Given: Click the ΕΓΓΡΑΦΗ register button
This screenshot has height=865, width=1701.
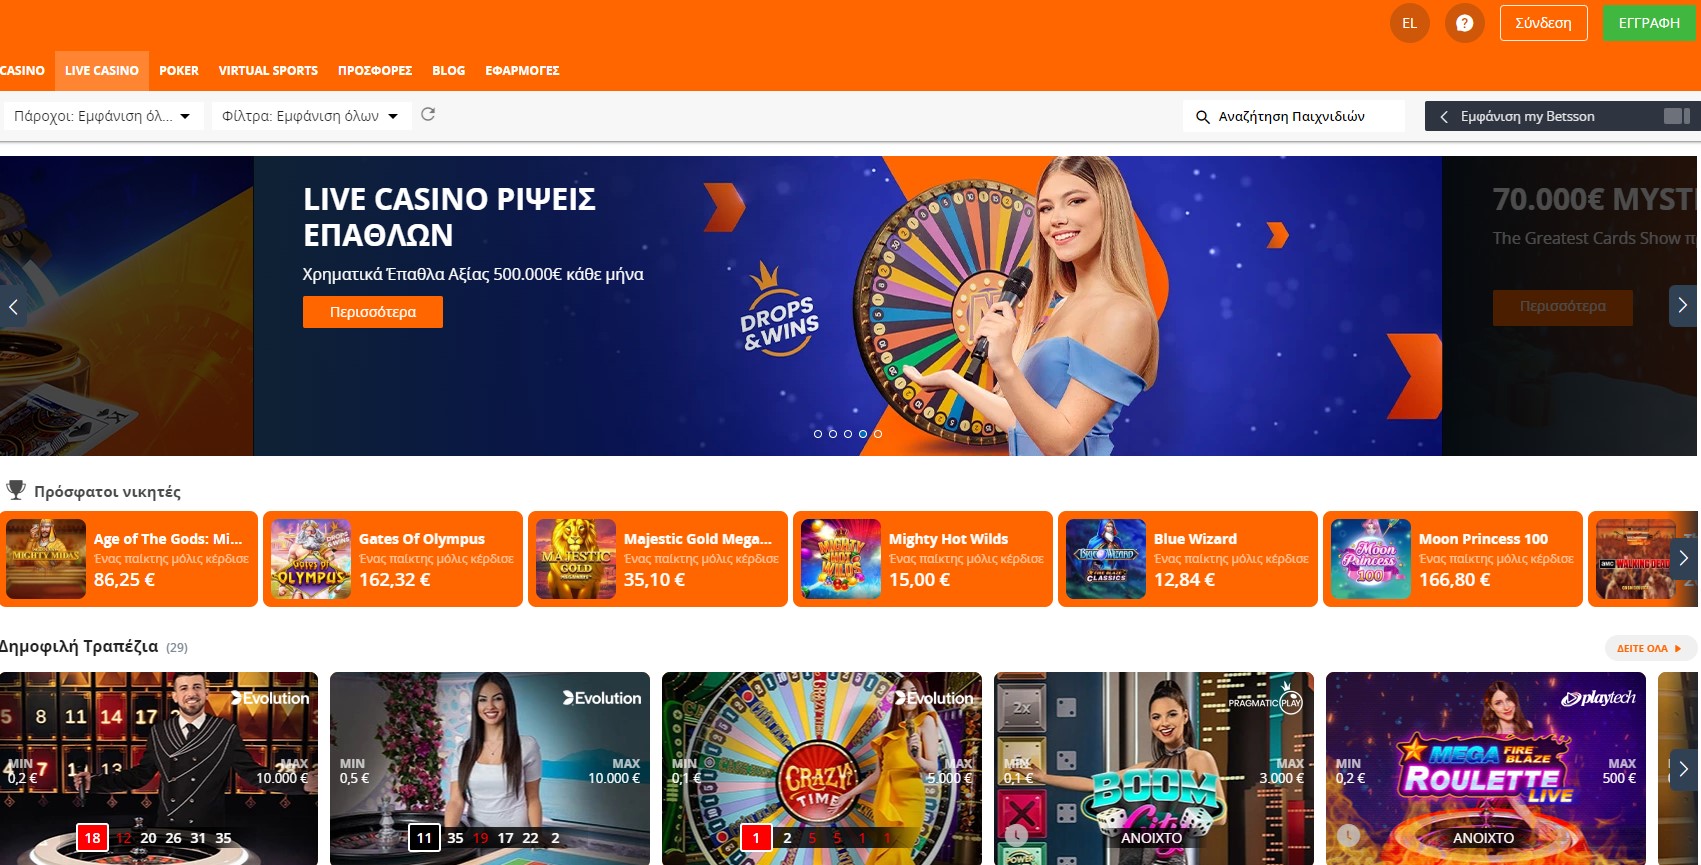Looking at the screenshot, I should pyautogui.click(x=1649, y=23).
